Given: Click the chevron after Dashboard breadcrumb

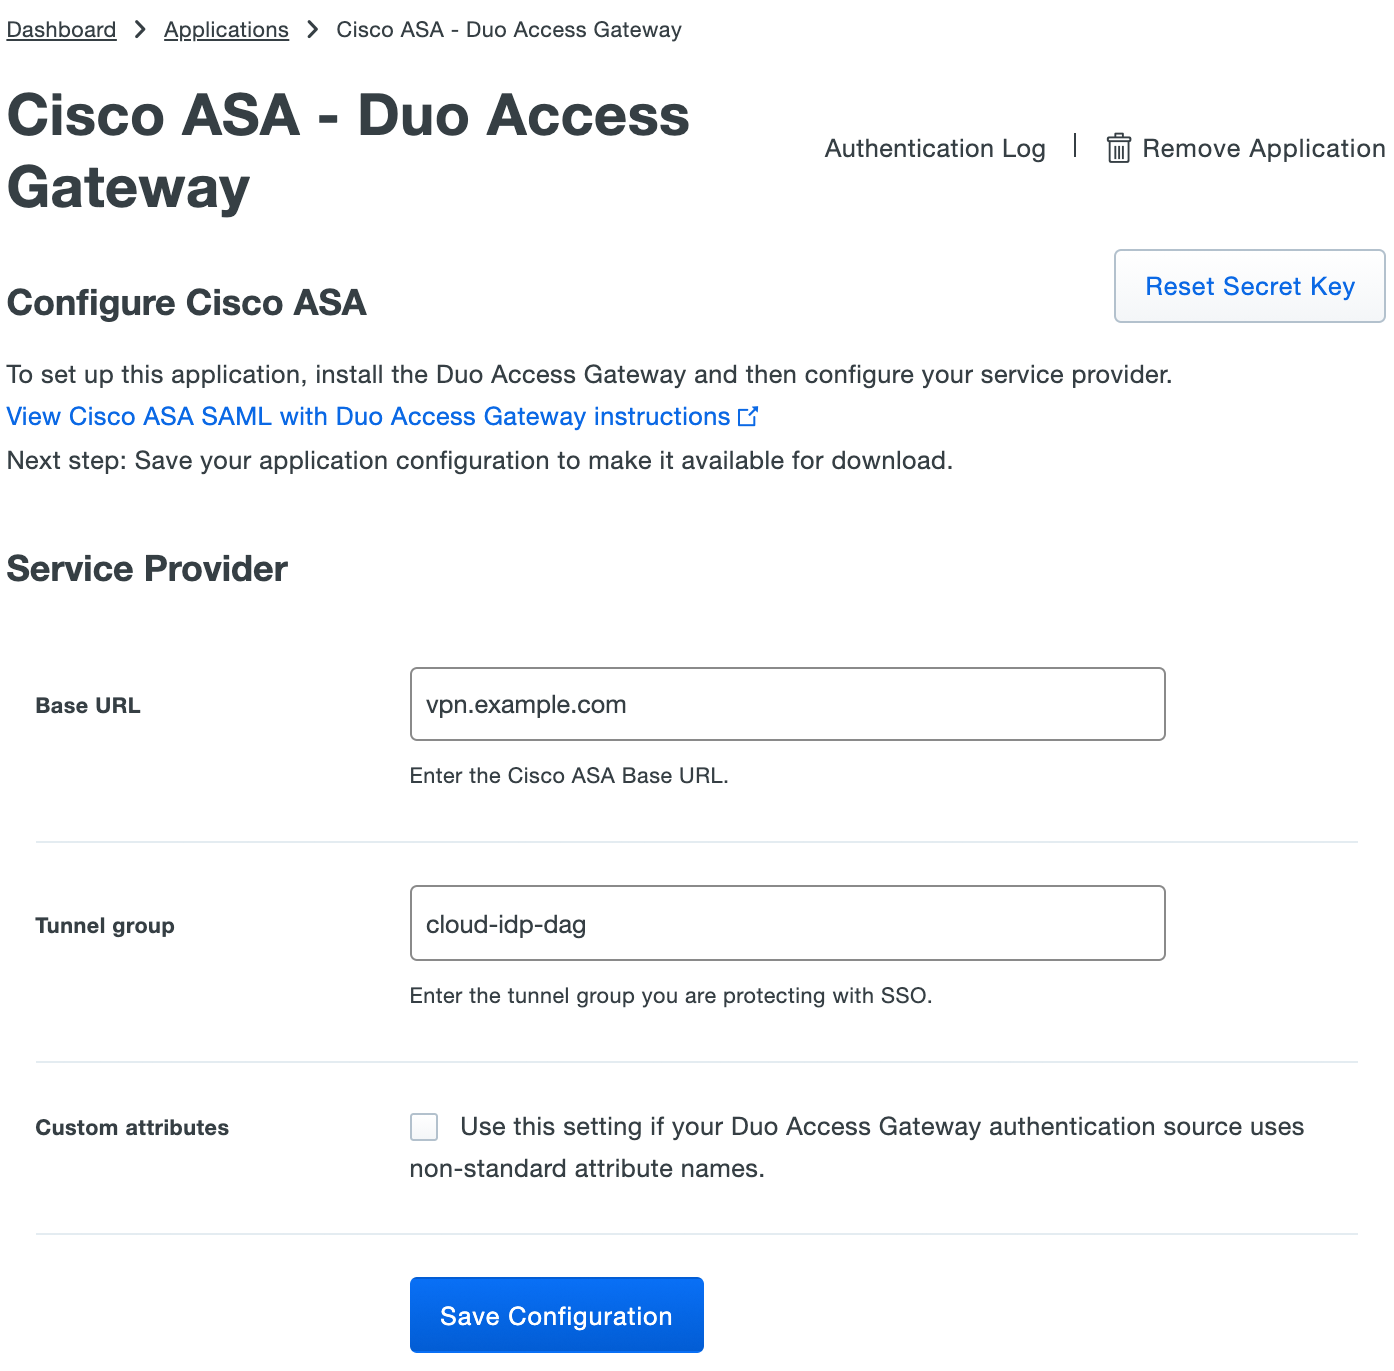Looking at the screenshot, I should point(139,29).
